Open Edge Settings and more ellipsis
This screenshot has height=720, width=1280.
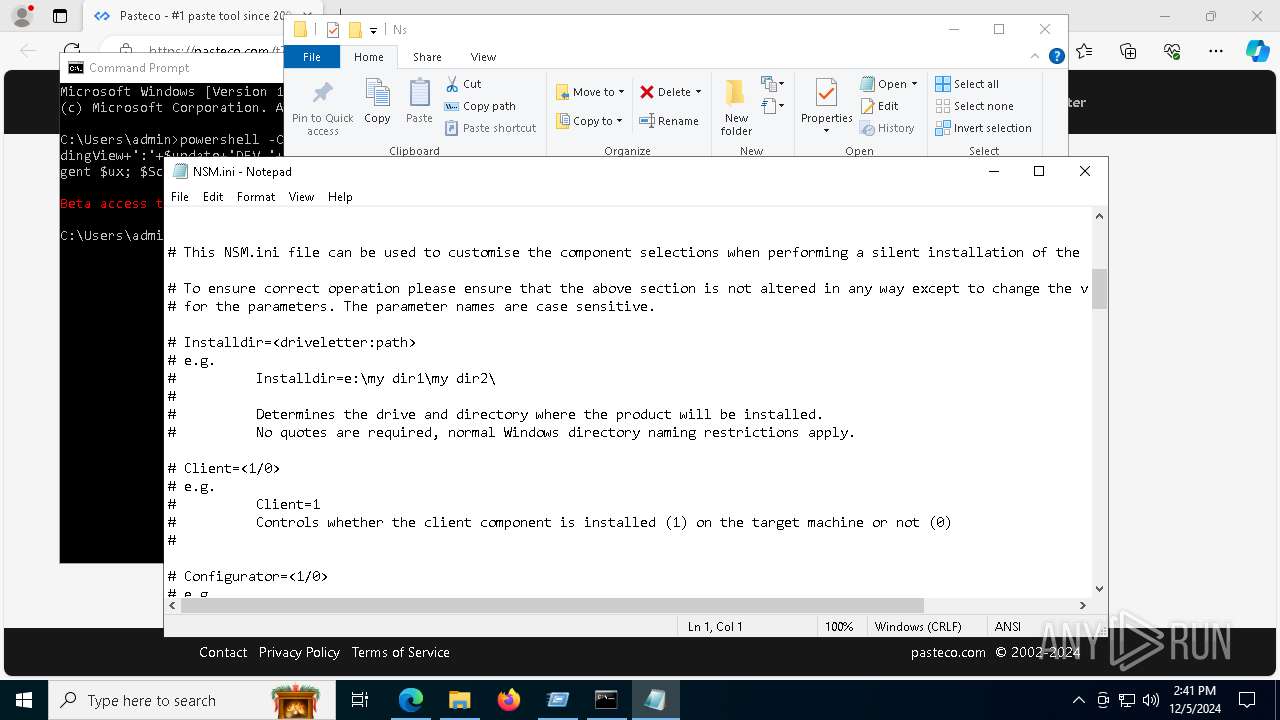click(x=1216, y=51)
